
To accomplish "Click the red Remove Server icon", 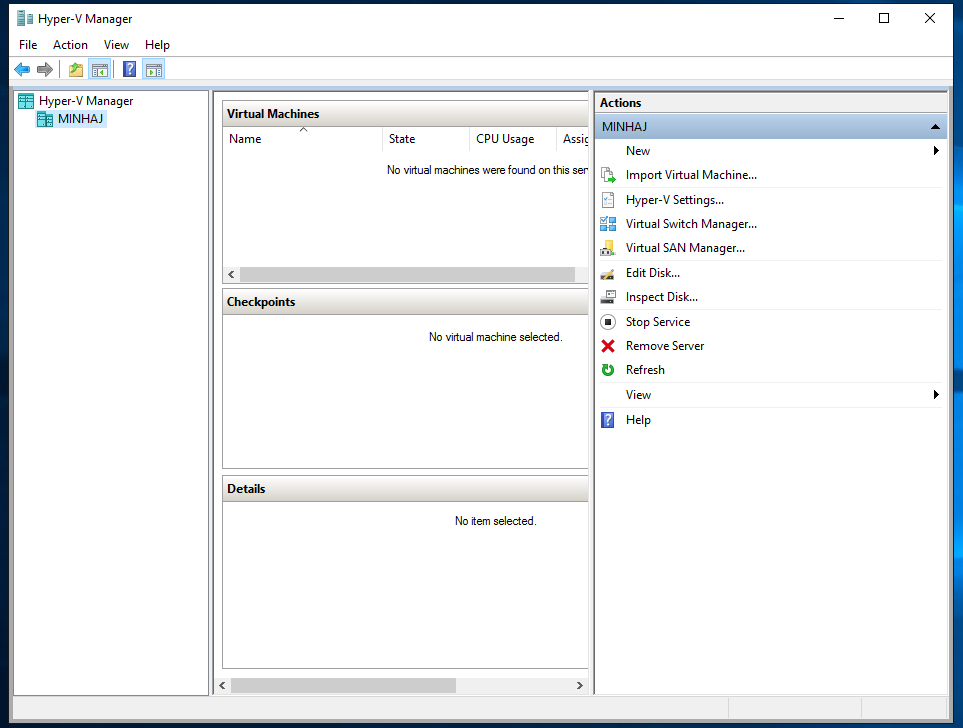I will pos(608,346).
